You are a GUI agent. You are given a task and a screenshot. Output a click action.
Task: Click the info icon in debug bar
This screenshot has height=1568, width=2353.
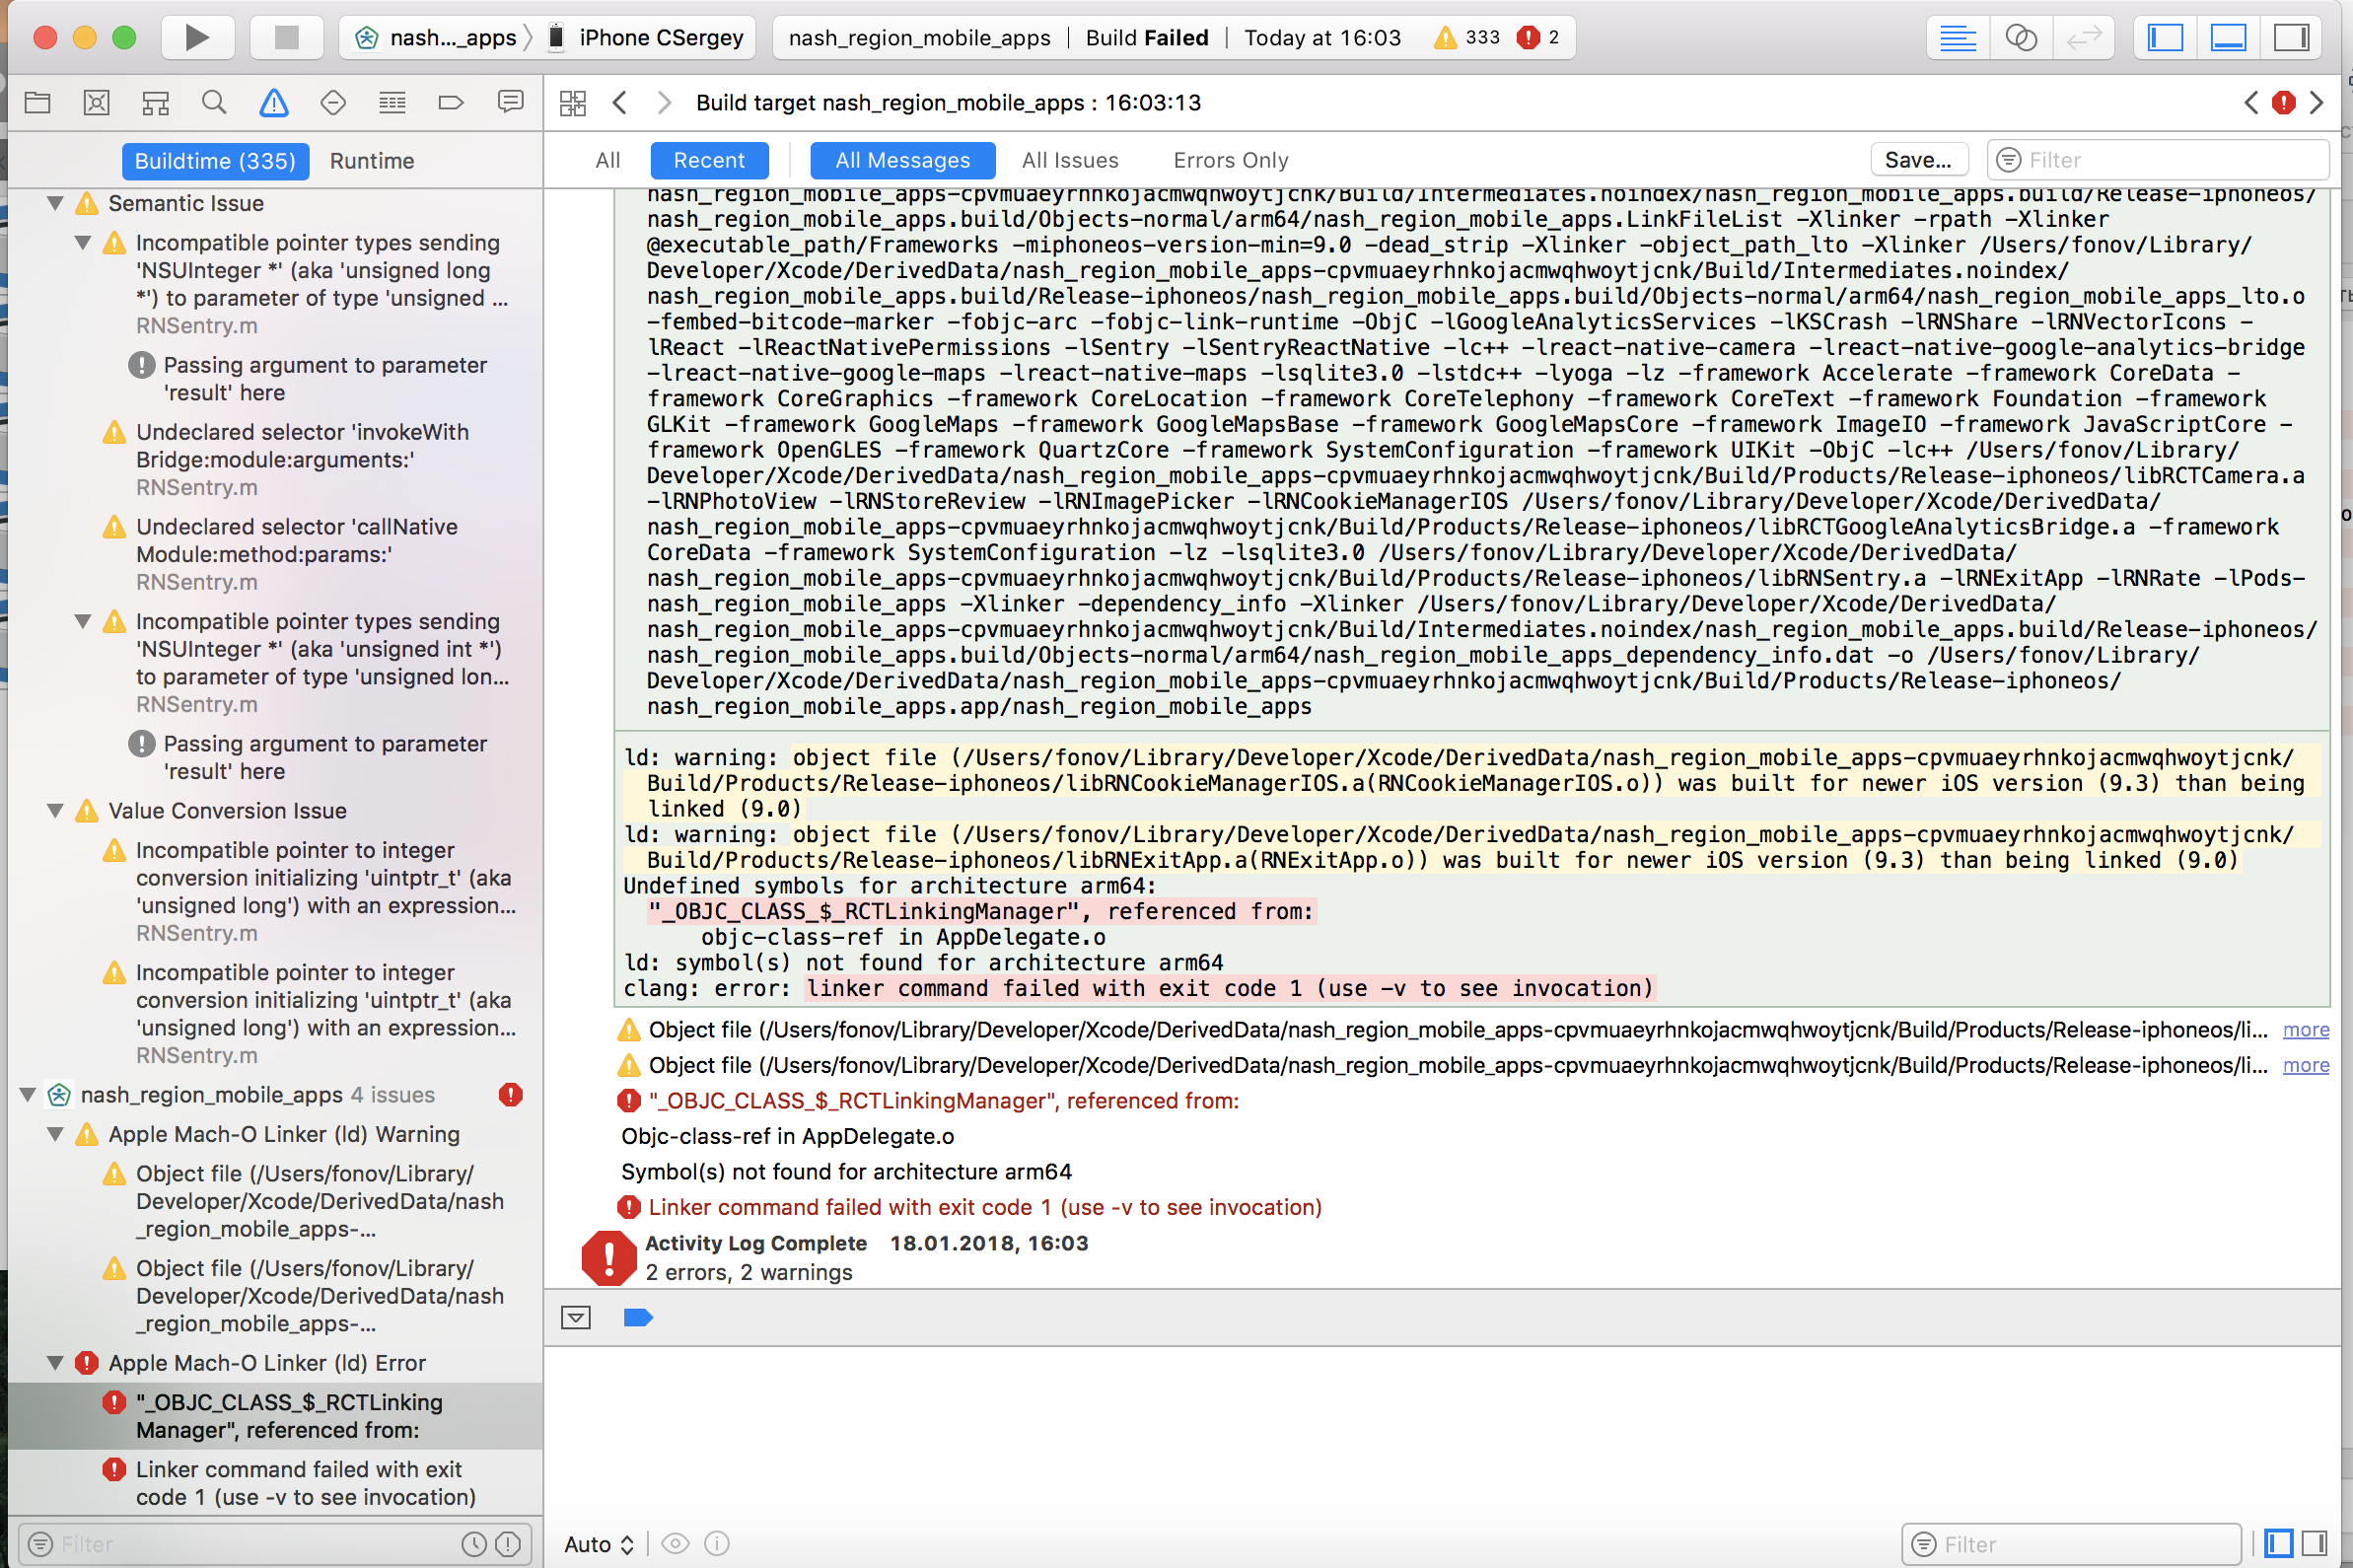tap(717, 1544)
